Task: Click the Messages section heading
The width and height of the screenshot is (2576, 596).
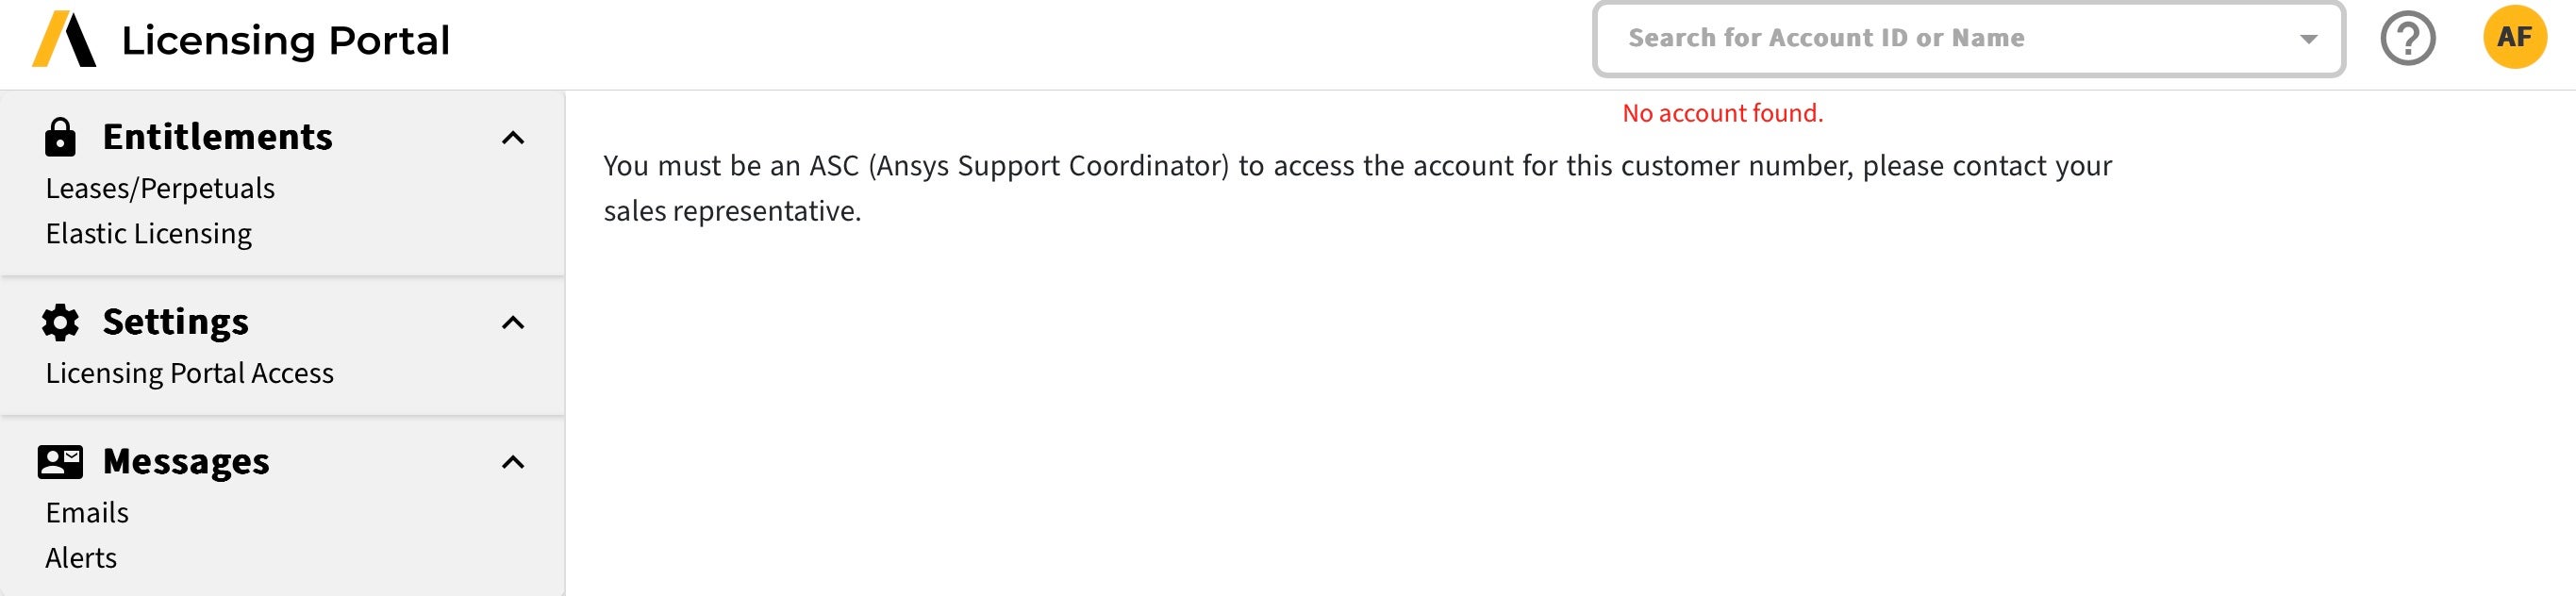Action: 186,461
